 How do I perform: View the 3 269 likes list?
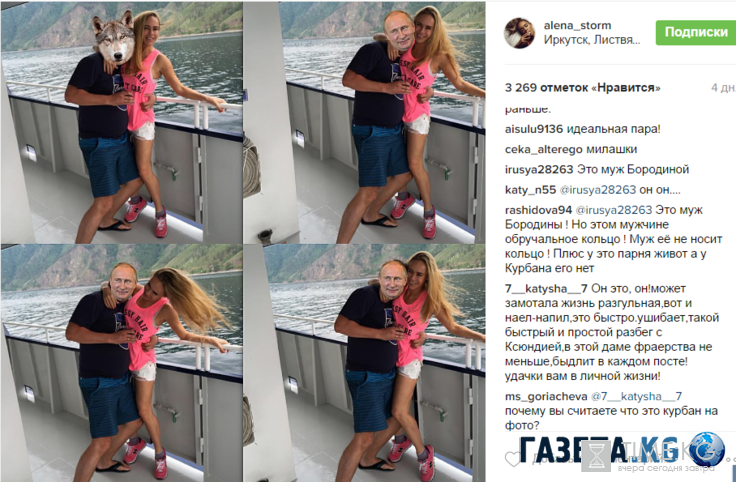(582, 88)
